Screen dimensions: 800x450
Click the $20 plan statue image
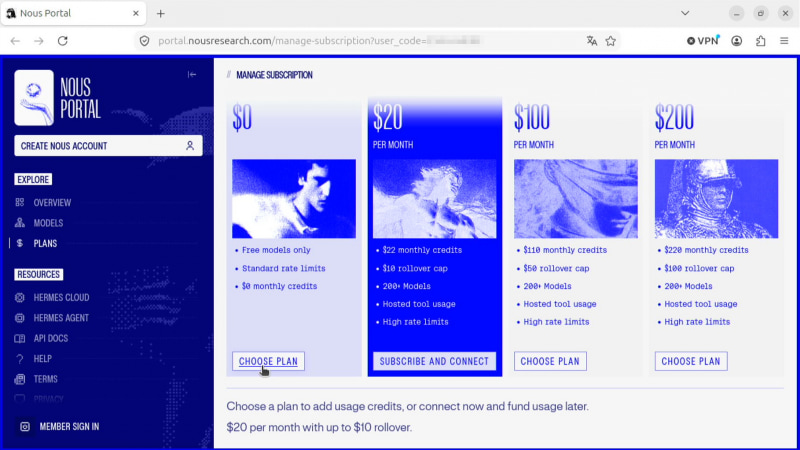(x=435, y=198)
